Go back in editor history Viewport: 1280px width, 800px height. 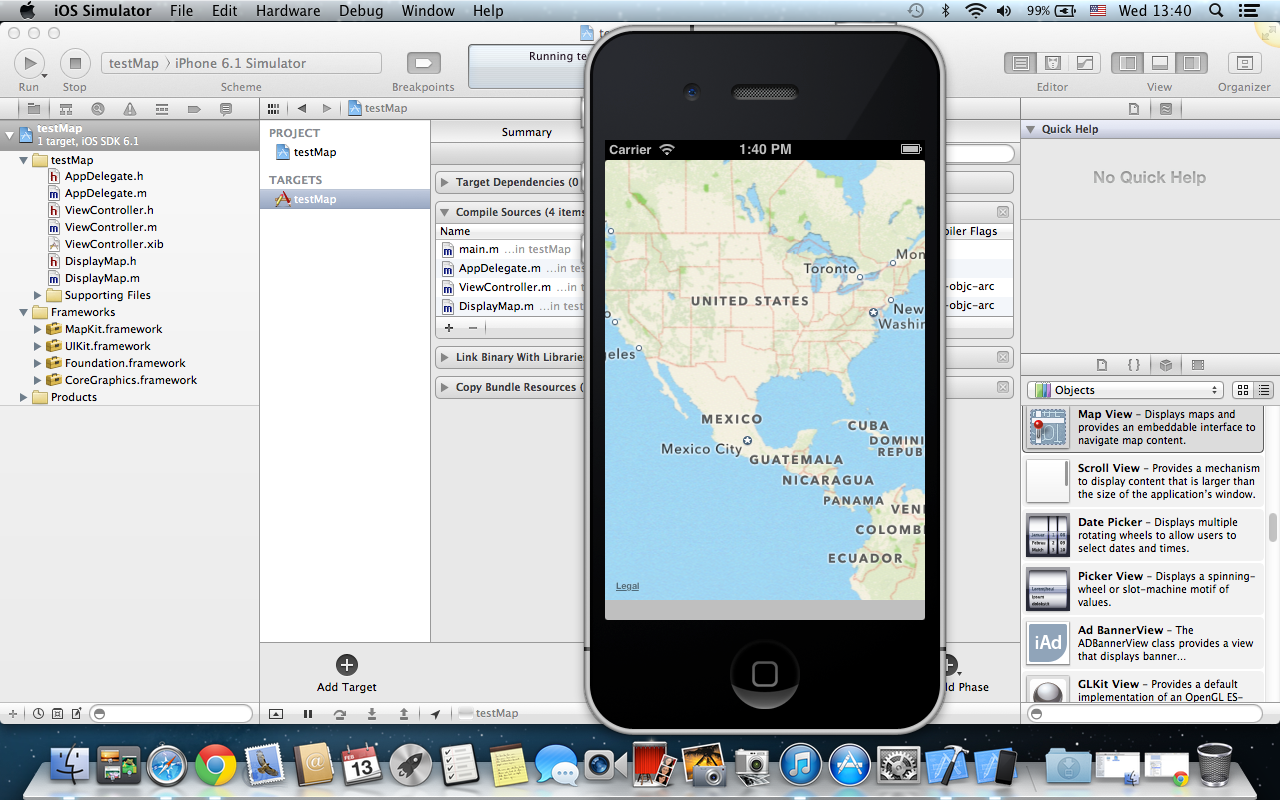coord(301,108)
